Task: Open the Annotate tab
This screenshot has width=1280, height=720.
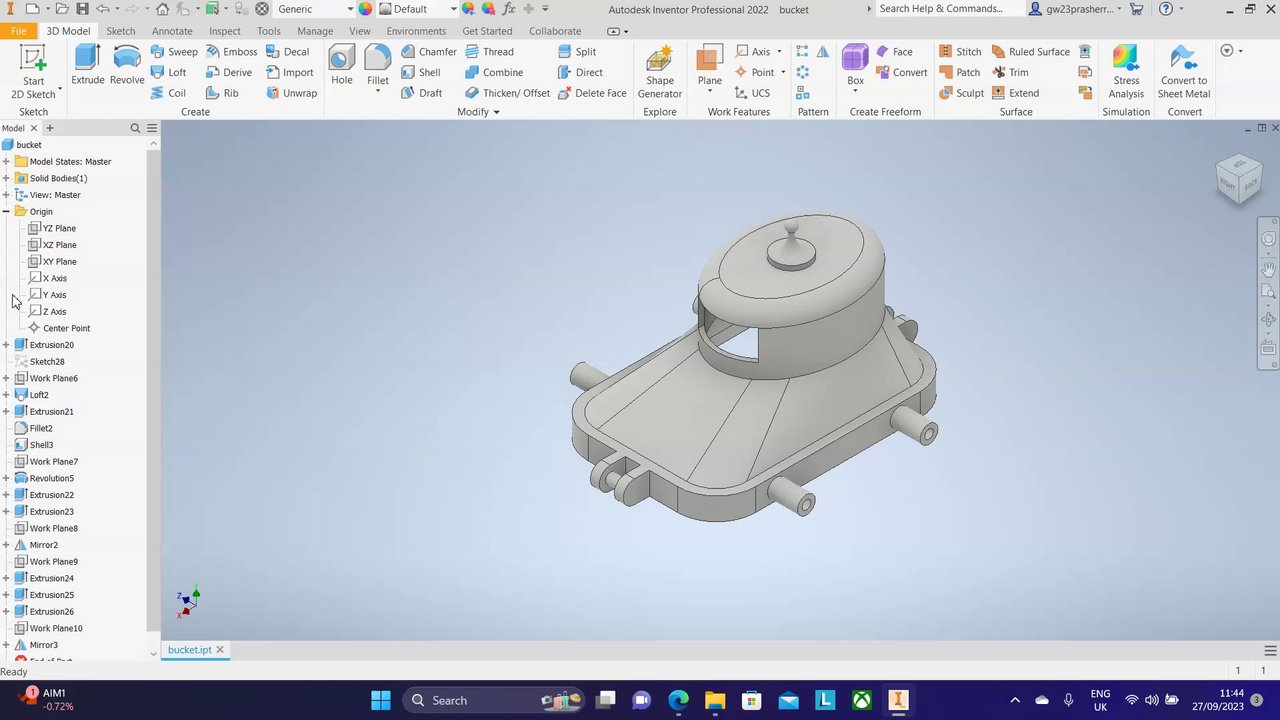Action: tap(172, 31)
